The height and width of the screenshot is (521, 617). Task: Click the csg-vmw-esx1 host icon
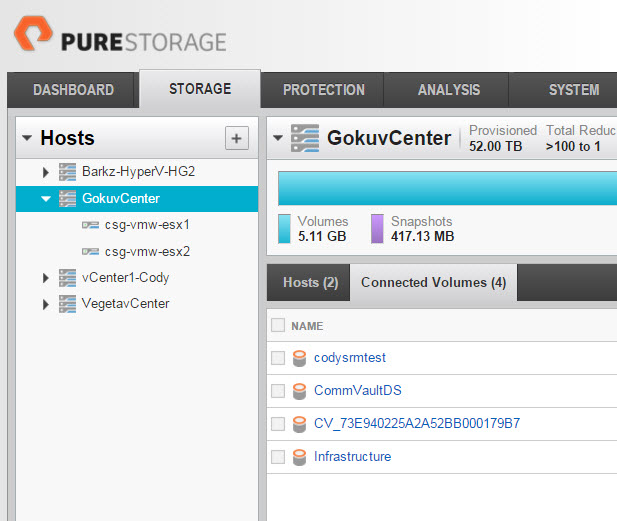point(90,225)
